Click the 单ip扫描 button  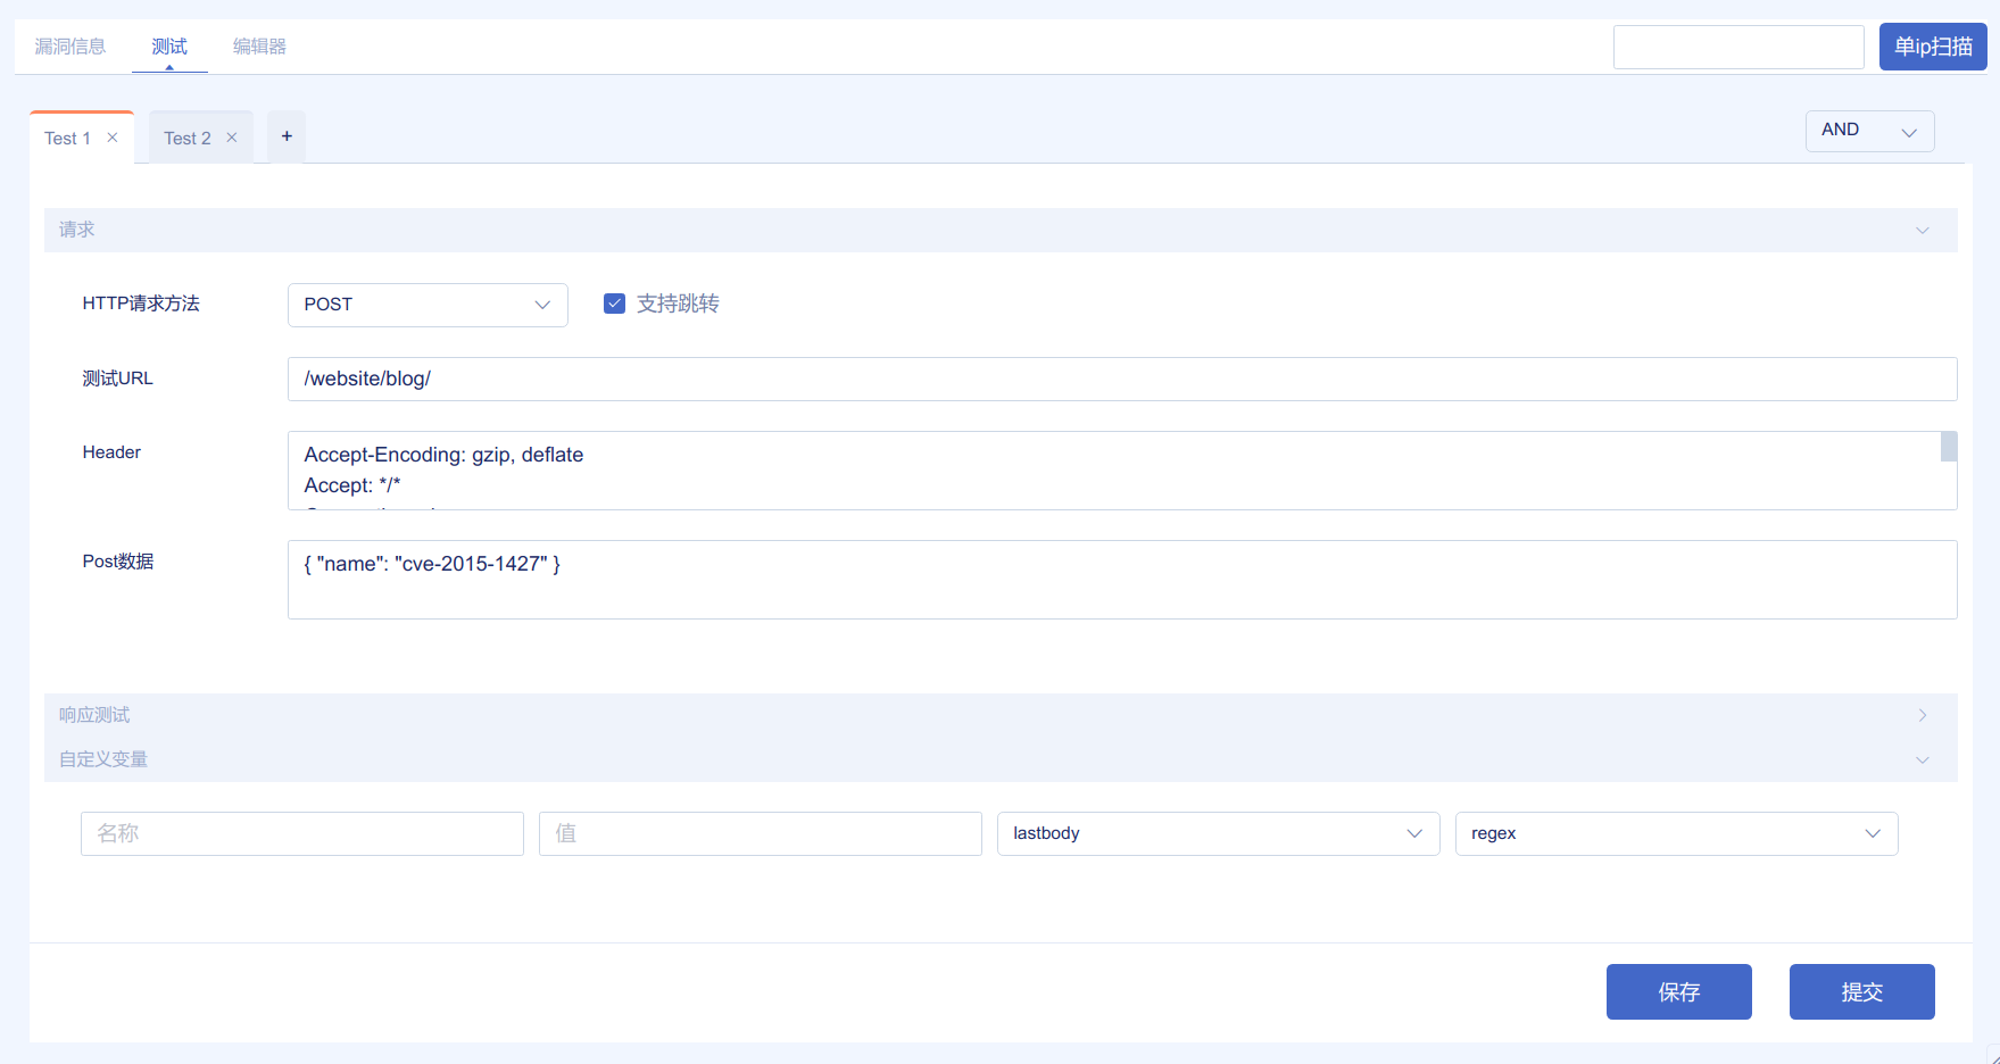[x=1932, y=47]
